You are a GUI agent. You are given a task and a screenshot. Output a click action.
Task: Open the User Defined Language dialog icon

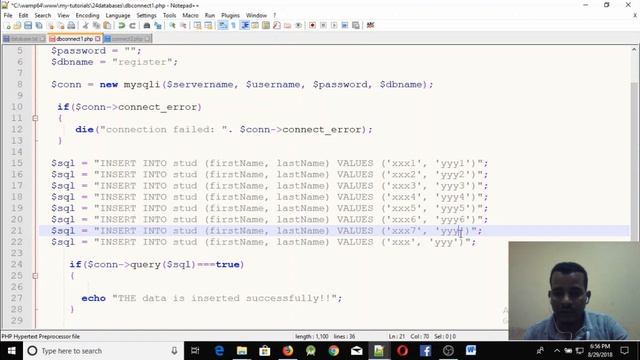coord(255,25)
